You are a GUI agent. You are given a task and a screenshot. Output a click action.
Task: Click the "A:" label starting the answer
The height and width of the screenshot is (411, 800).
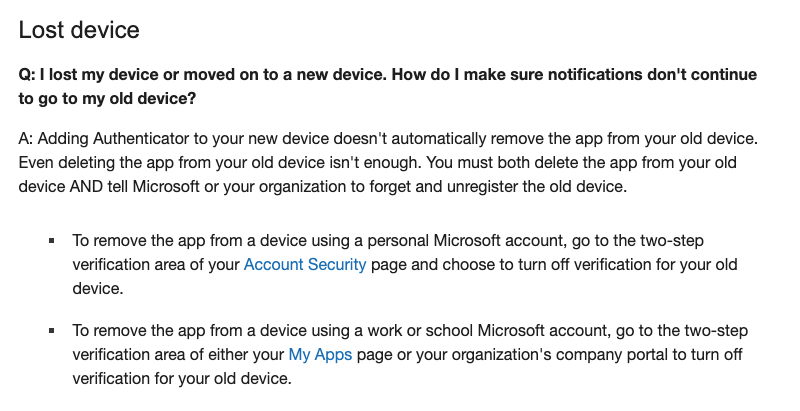pos(29,135)
